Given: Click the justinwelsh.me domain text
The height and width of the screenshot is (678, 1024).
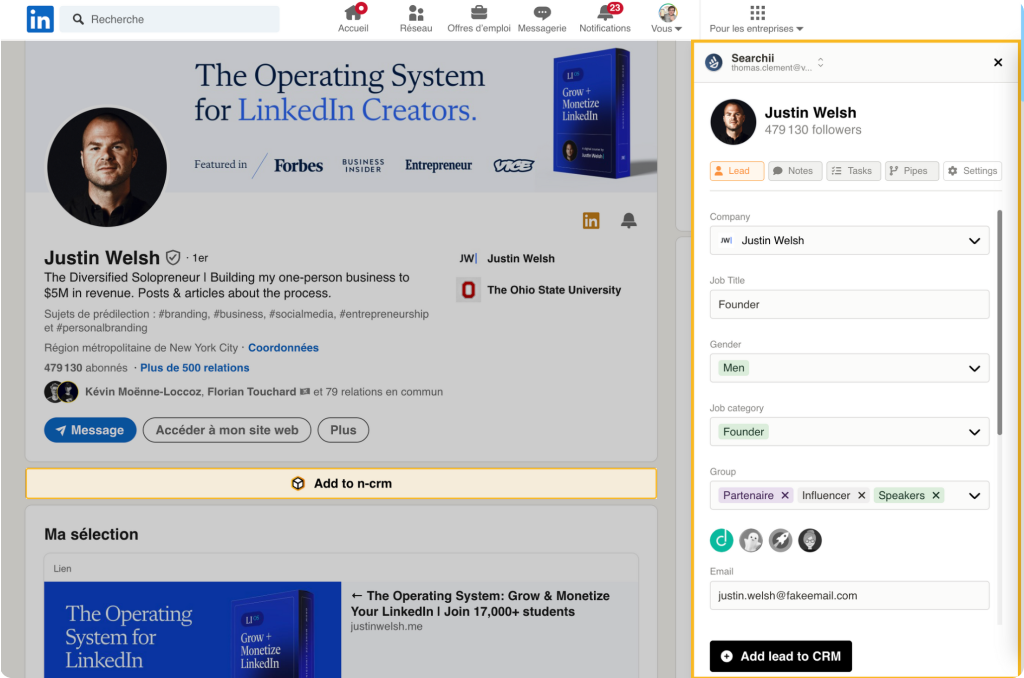Looking at the screenshot, I should 387,626.
